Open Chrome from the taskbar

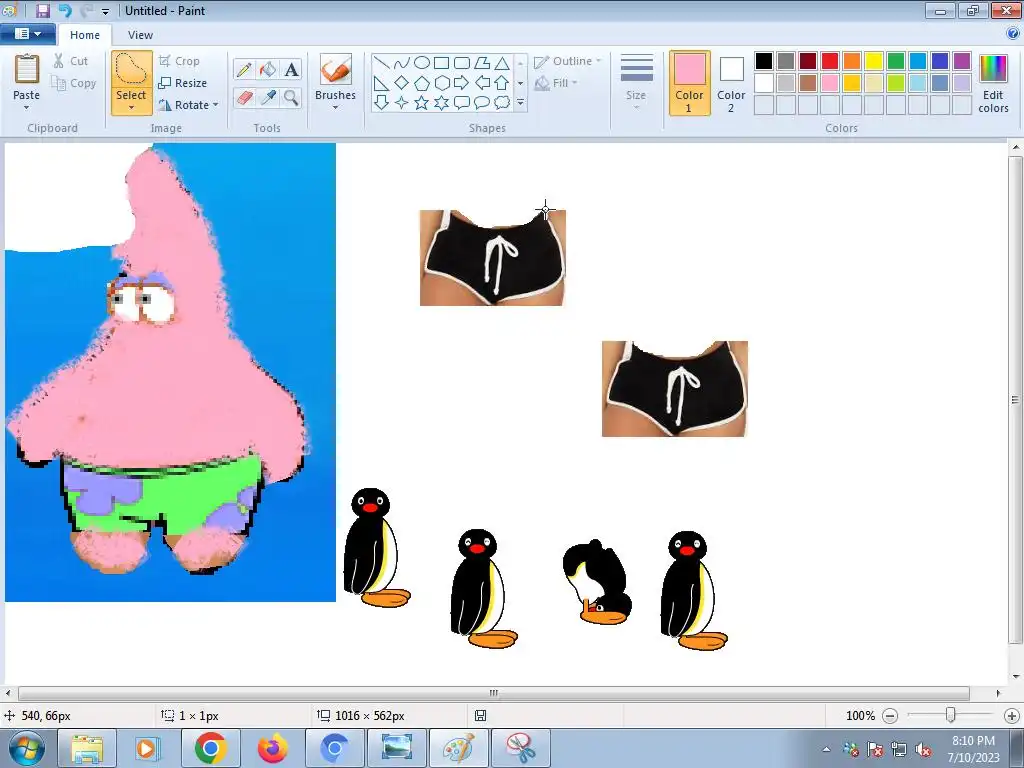[210, 748]
